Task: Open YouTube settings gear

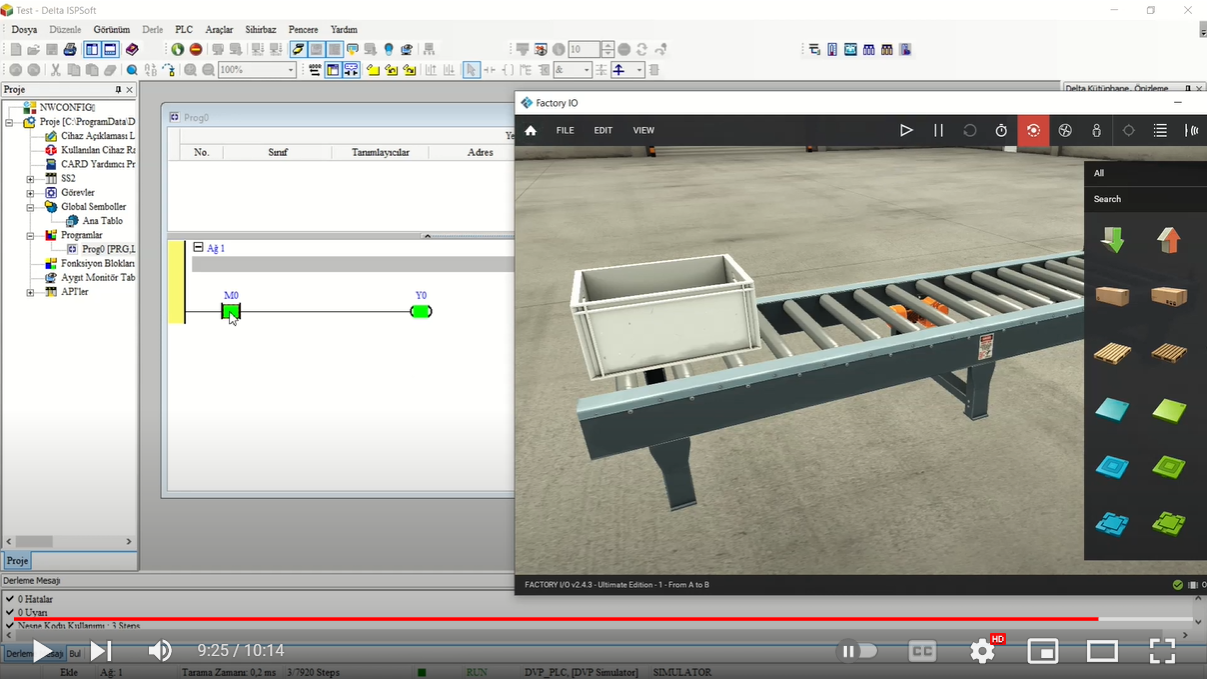Action: point(983,651)
